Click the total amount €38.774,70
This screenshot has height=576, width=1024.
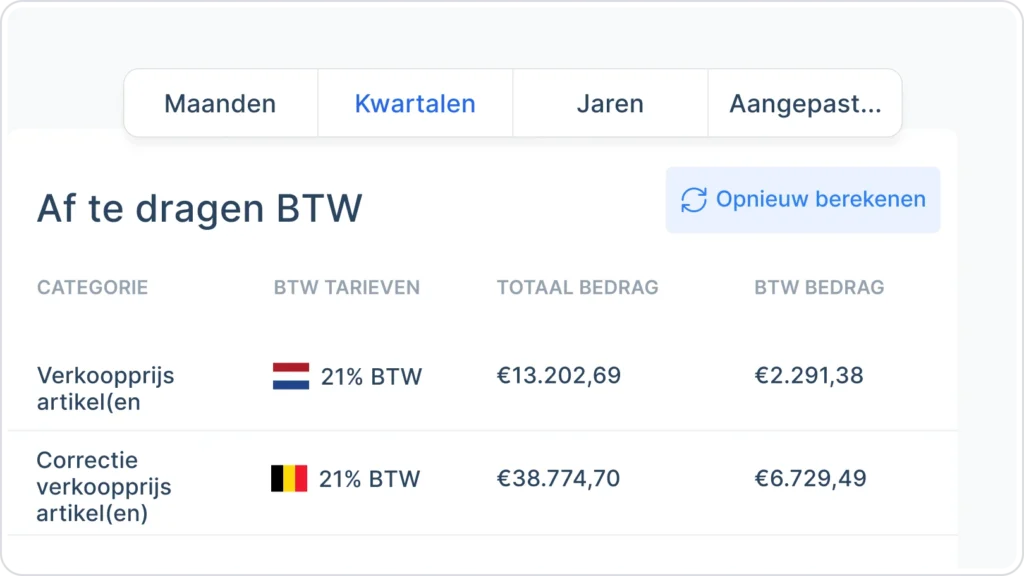558,478
